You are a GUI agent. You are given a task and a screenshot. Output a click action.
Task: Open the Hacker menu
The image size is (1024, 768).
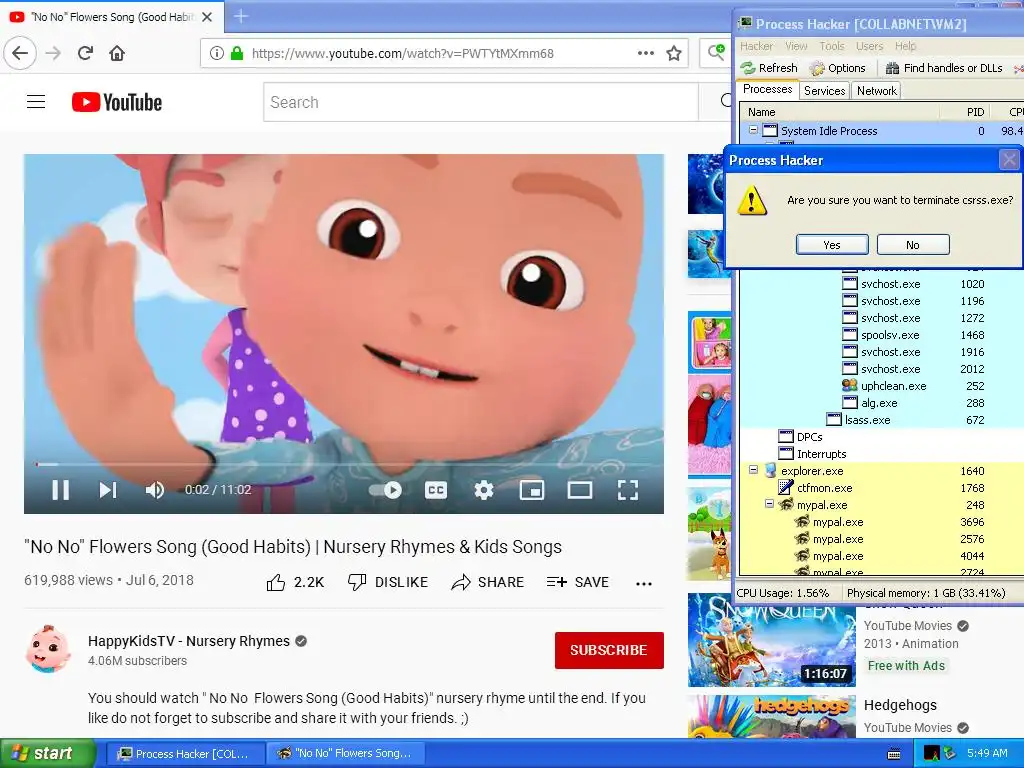[756, 46]
